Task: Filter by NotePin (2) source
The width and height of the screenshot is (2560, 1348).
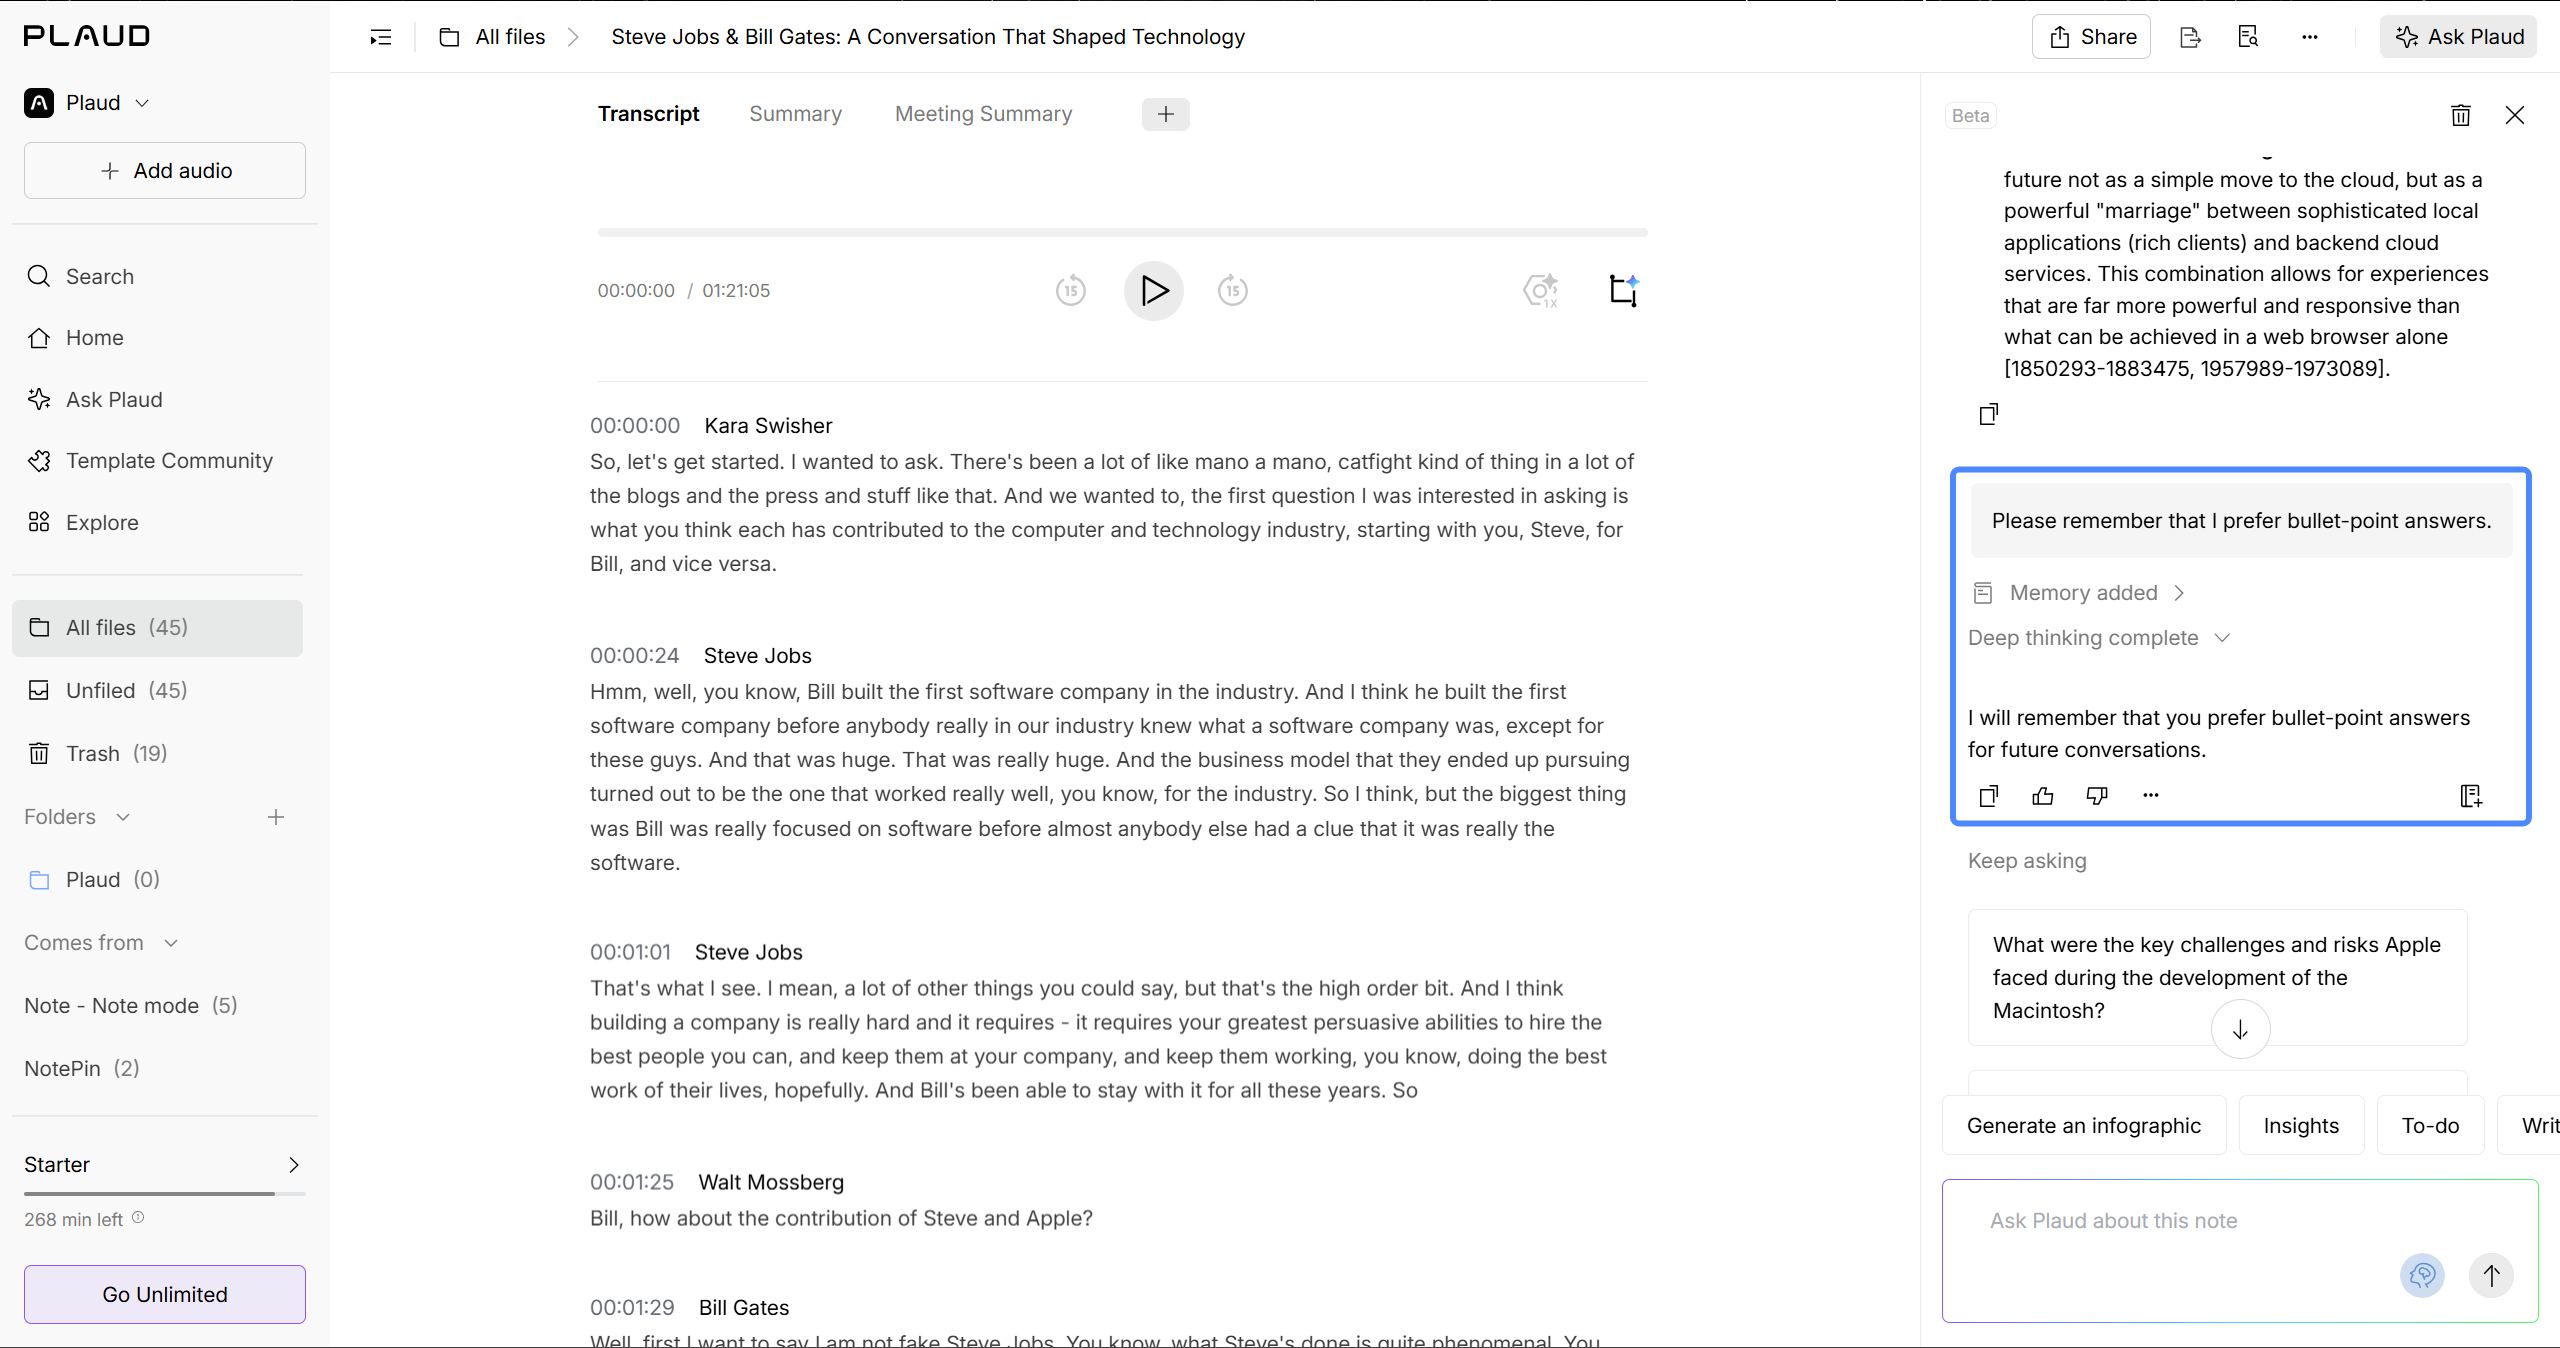Action: [82, 1069]
